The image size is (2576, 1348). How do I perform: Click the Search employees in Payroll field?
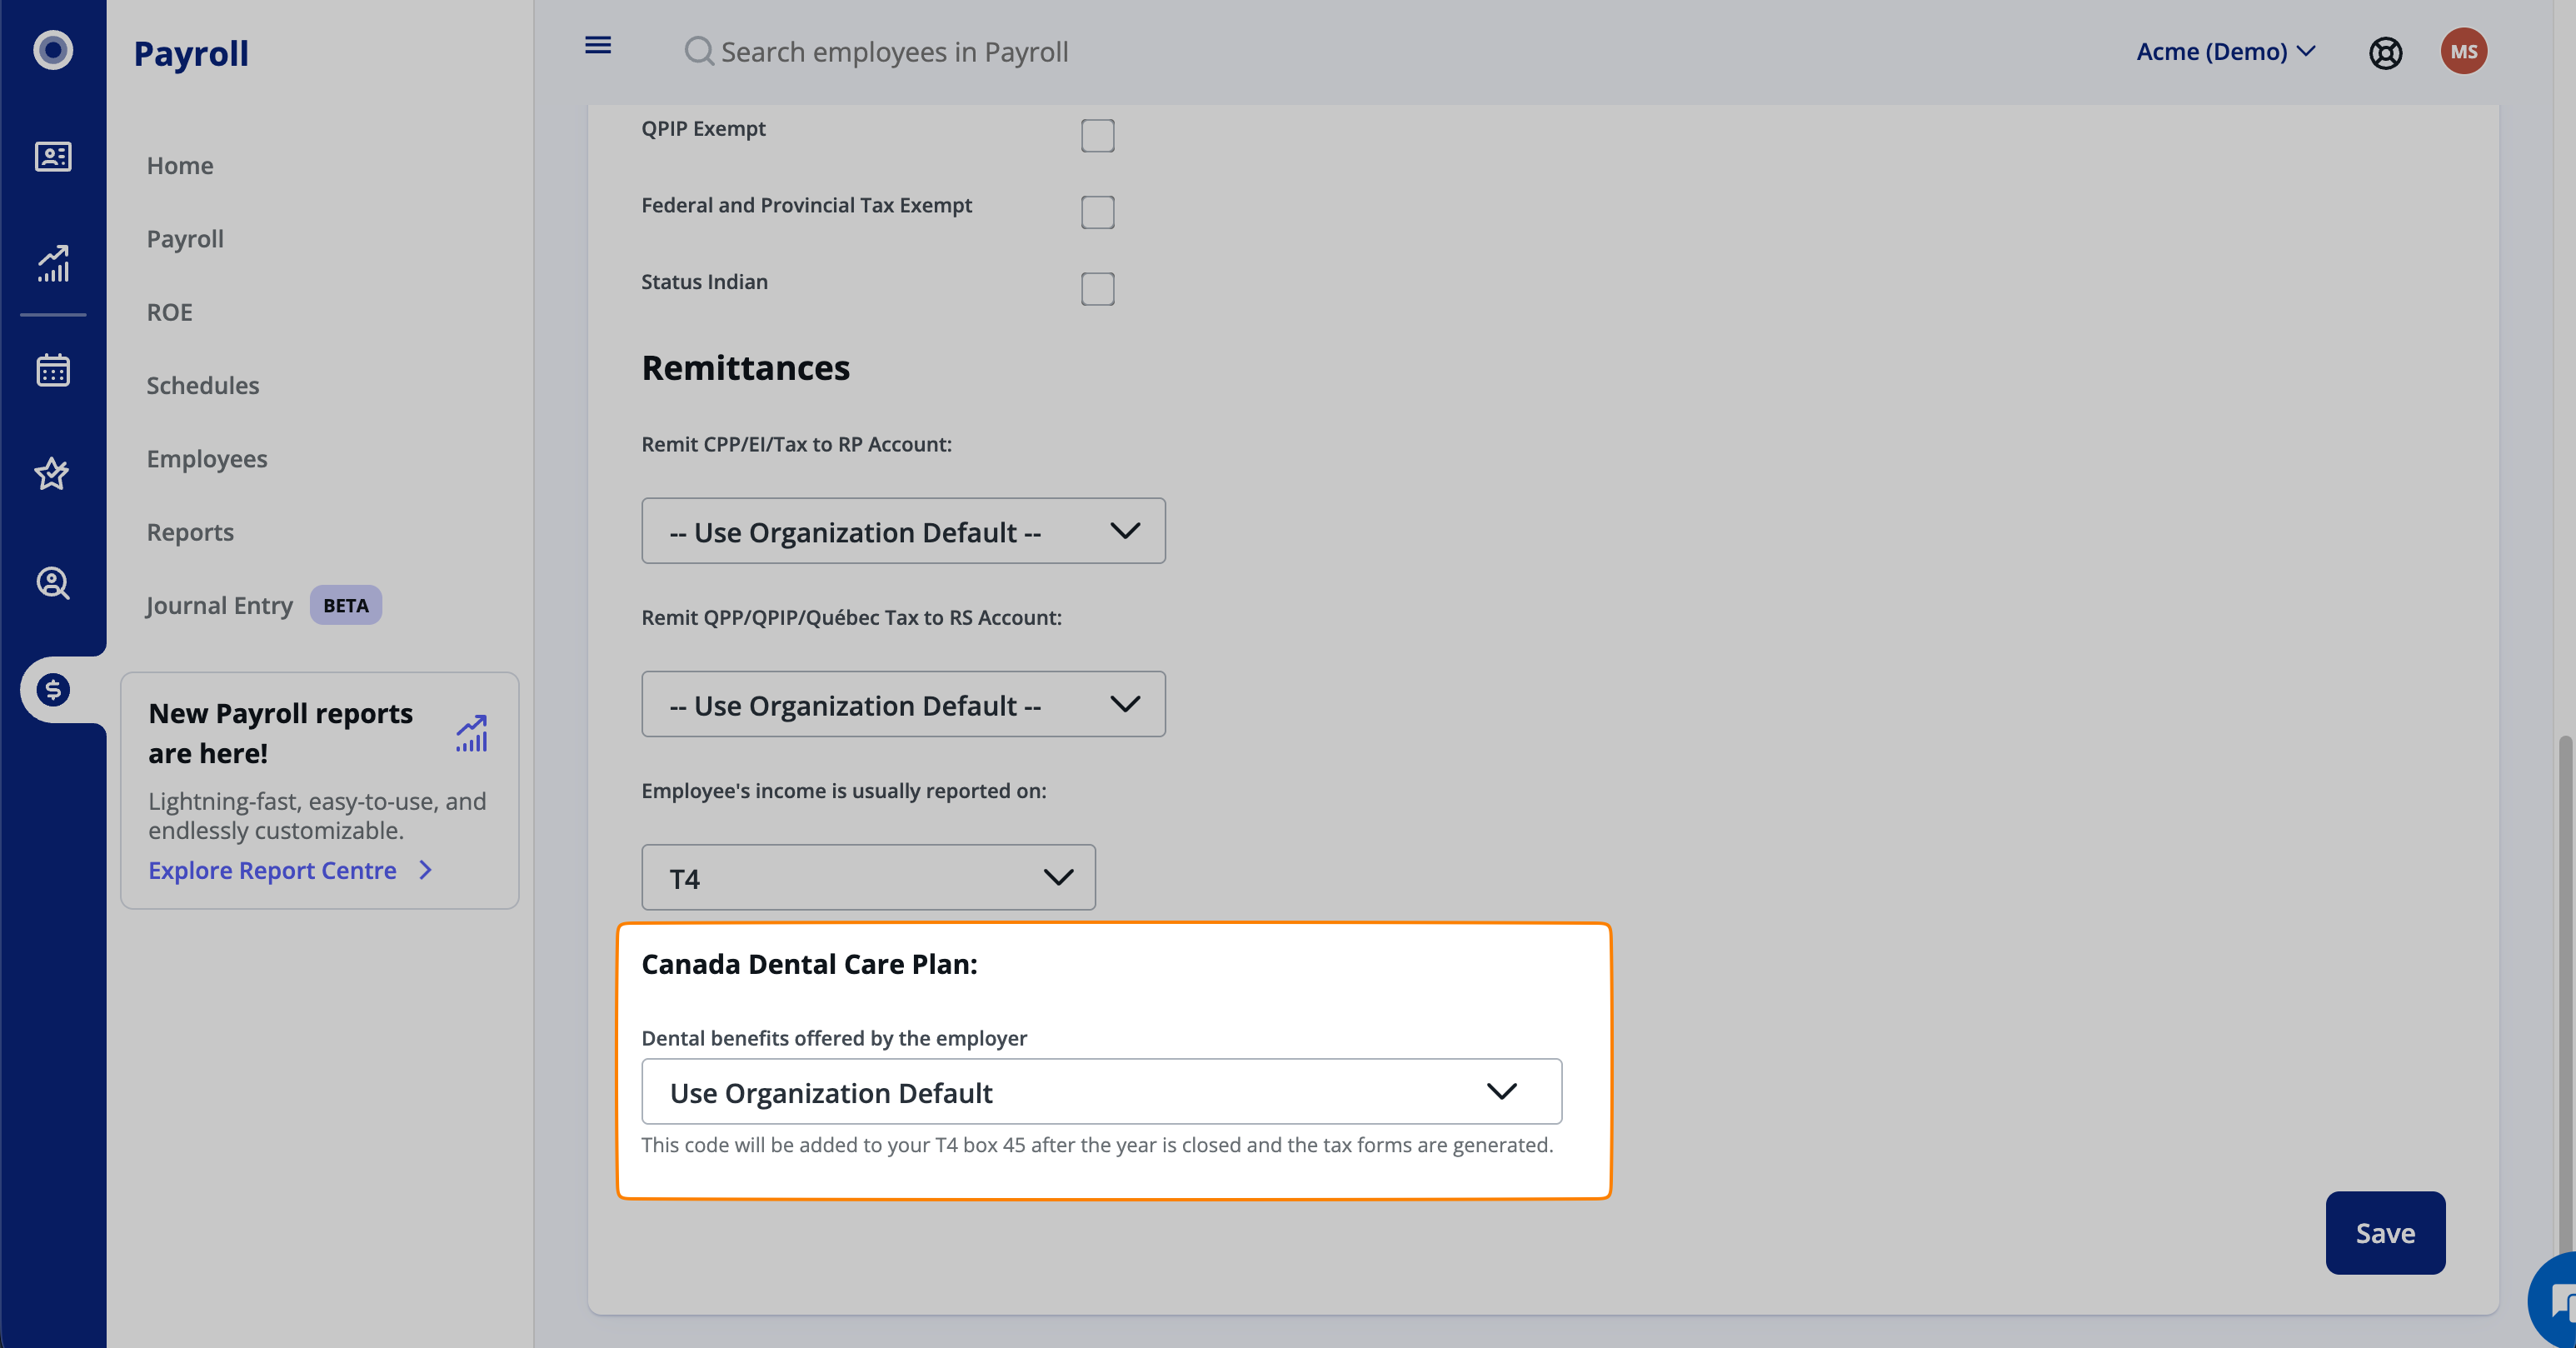tap(894, 52)
